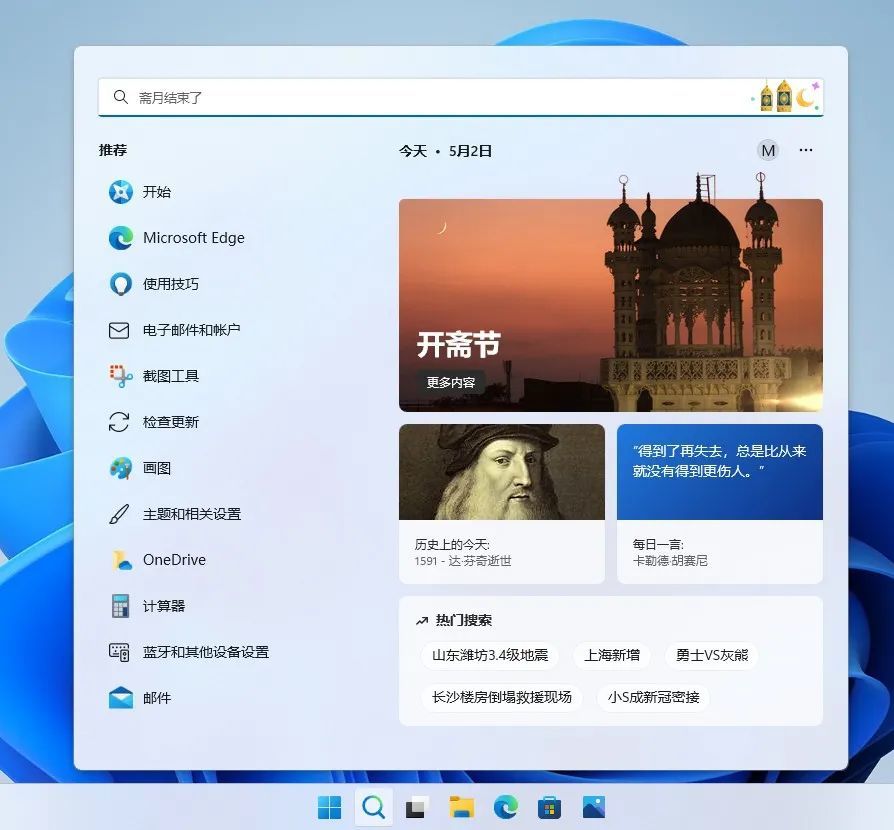894x830 pixels.
Task: Open the M user account avatar
Action: (x=768, y=150)
